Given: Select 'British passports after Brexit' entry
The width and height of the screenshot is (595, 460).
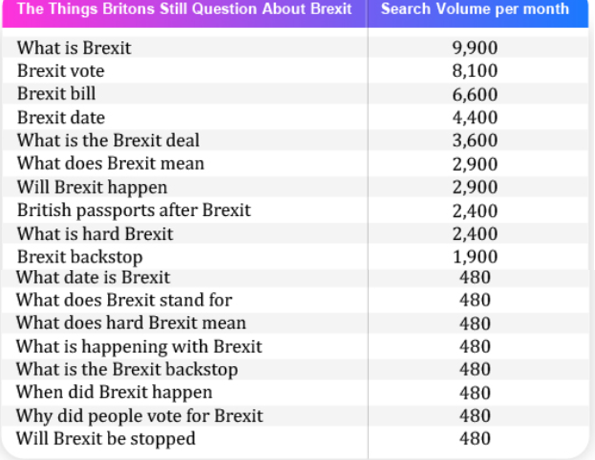Looking at the screenshot, I should coord(134,210).
